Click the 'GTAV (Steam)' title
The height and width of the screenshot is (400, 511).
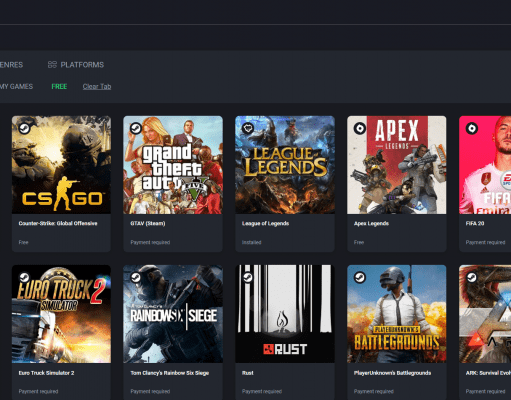click(148, 223)
